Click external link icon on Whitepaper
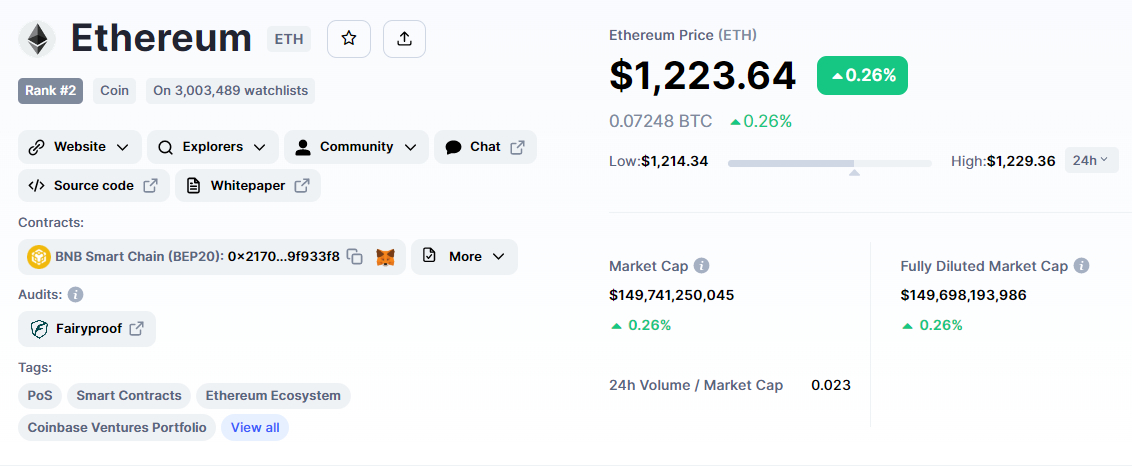This screenshot has height=468, width=1132. click(302, 186)
